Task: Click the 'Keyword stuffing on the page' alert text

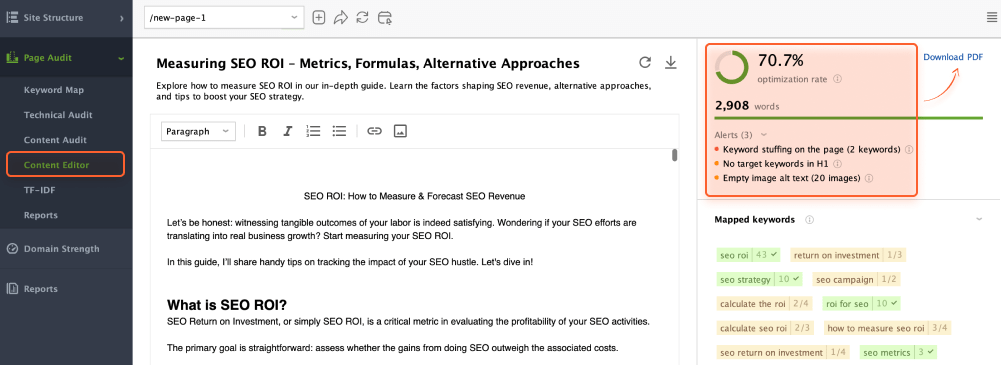Action: [811, 149]
